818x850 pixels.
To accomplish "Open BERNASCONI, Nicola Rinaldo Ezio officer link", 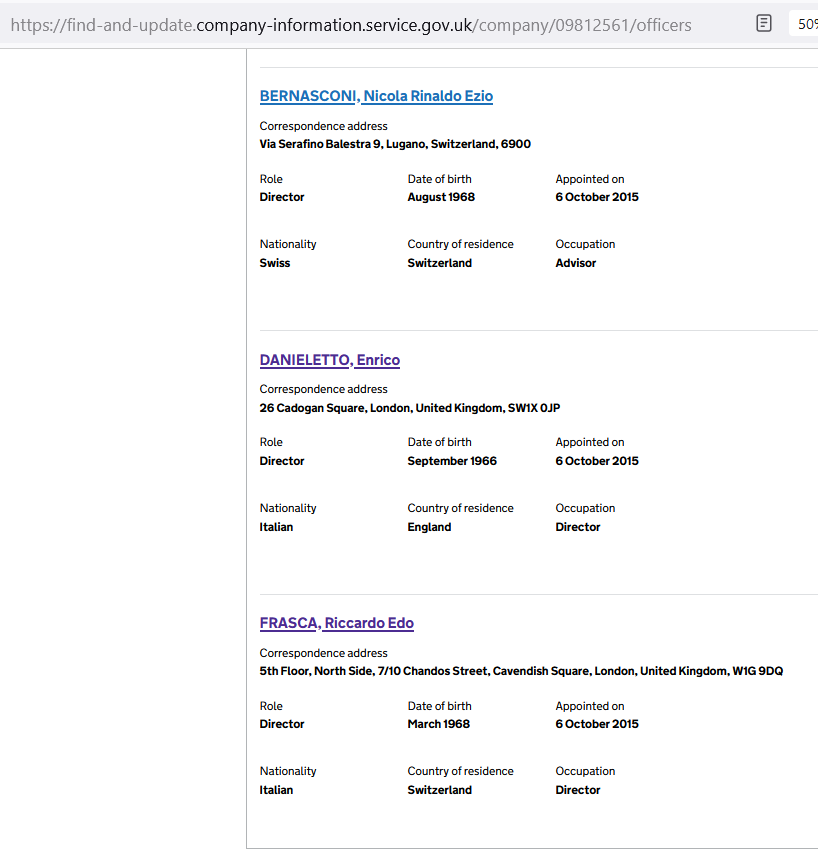I will click(x=376, y=96).
